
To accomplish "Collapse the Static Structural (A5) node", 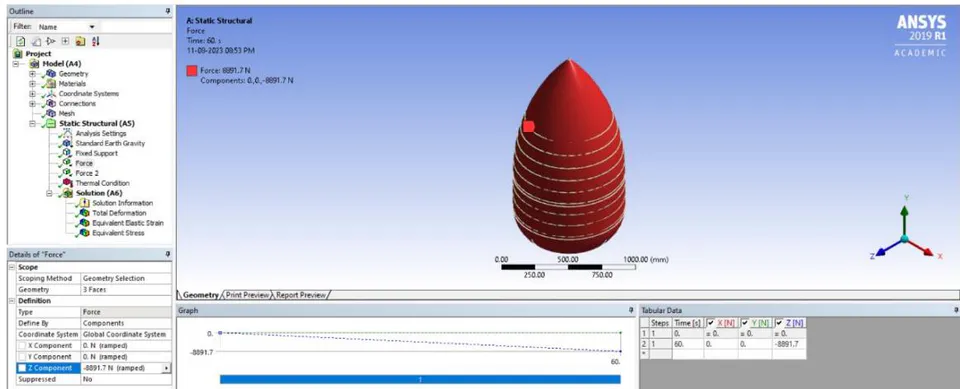I will click(32, 123).
